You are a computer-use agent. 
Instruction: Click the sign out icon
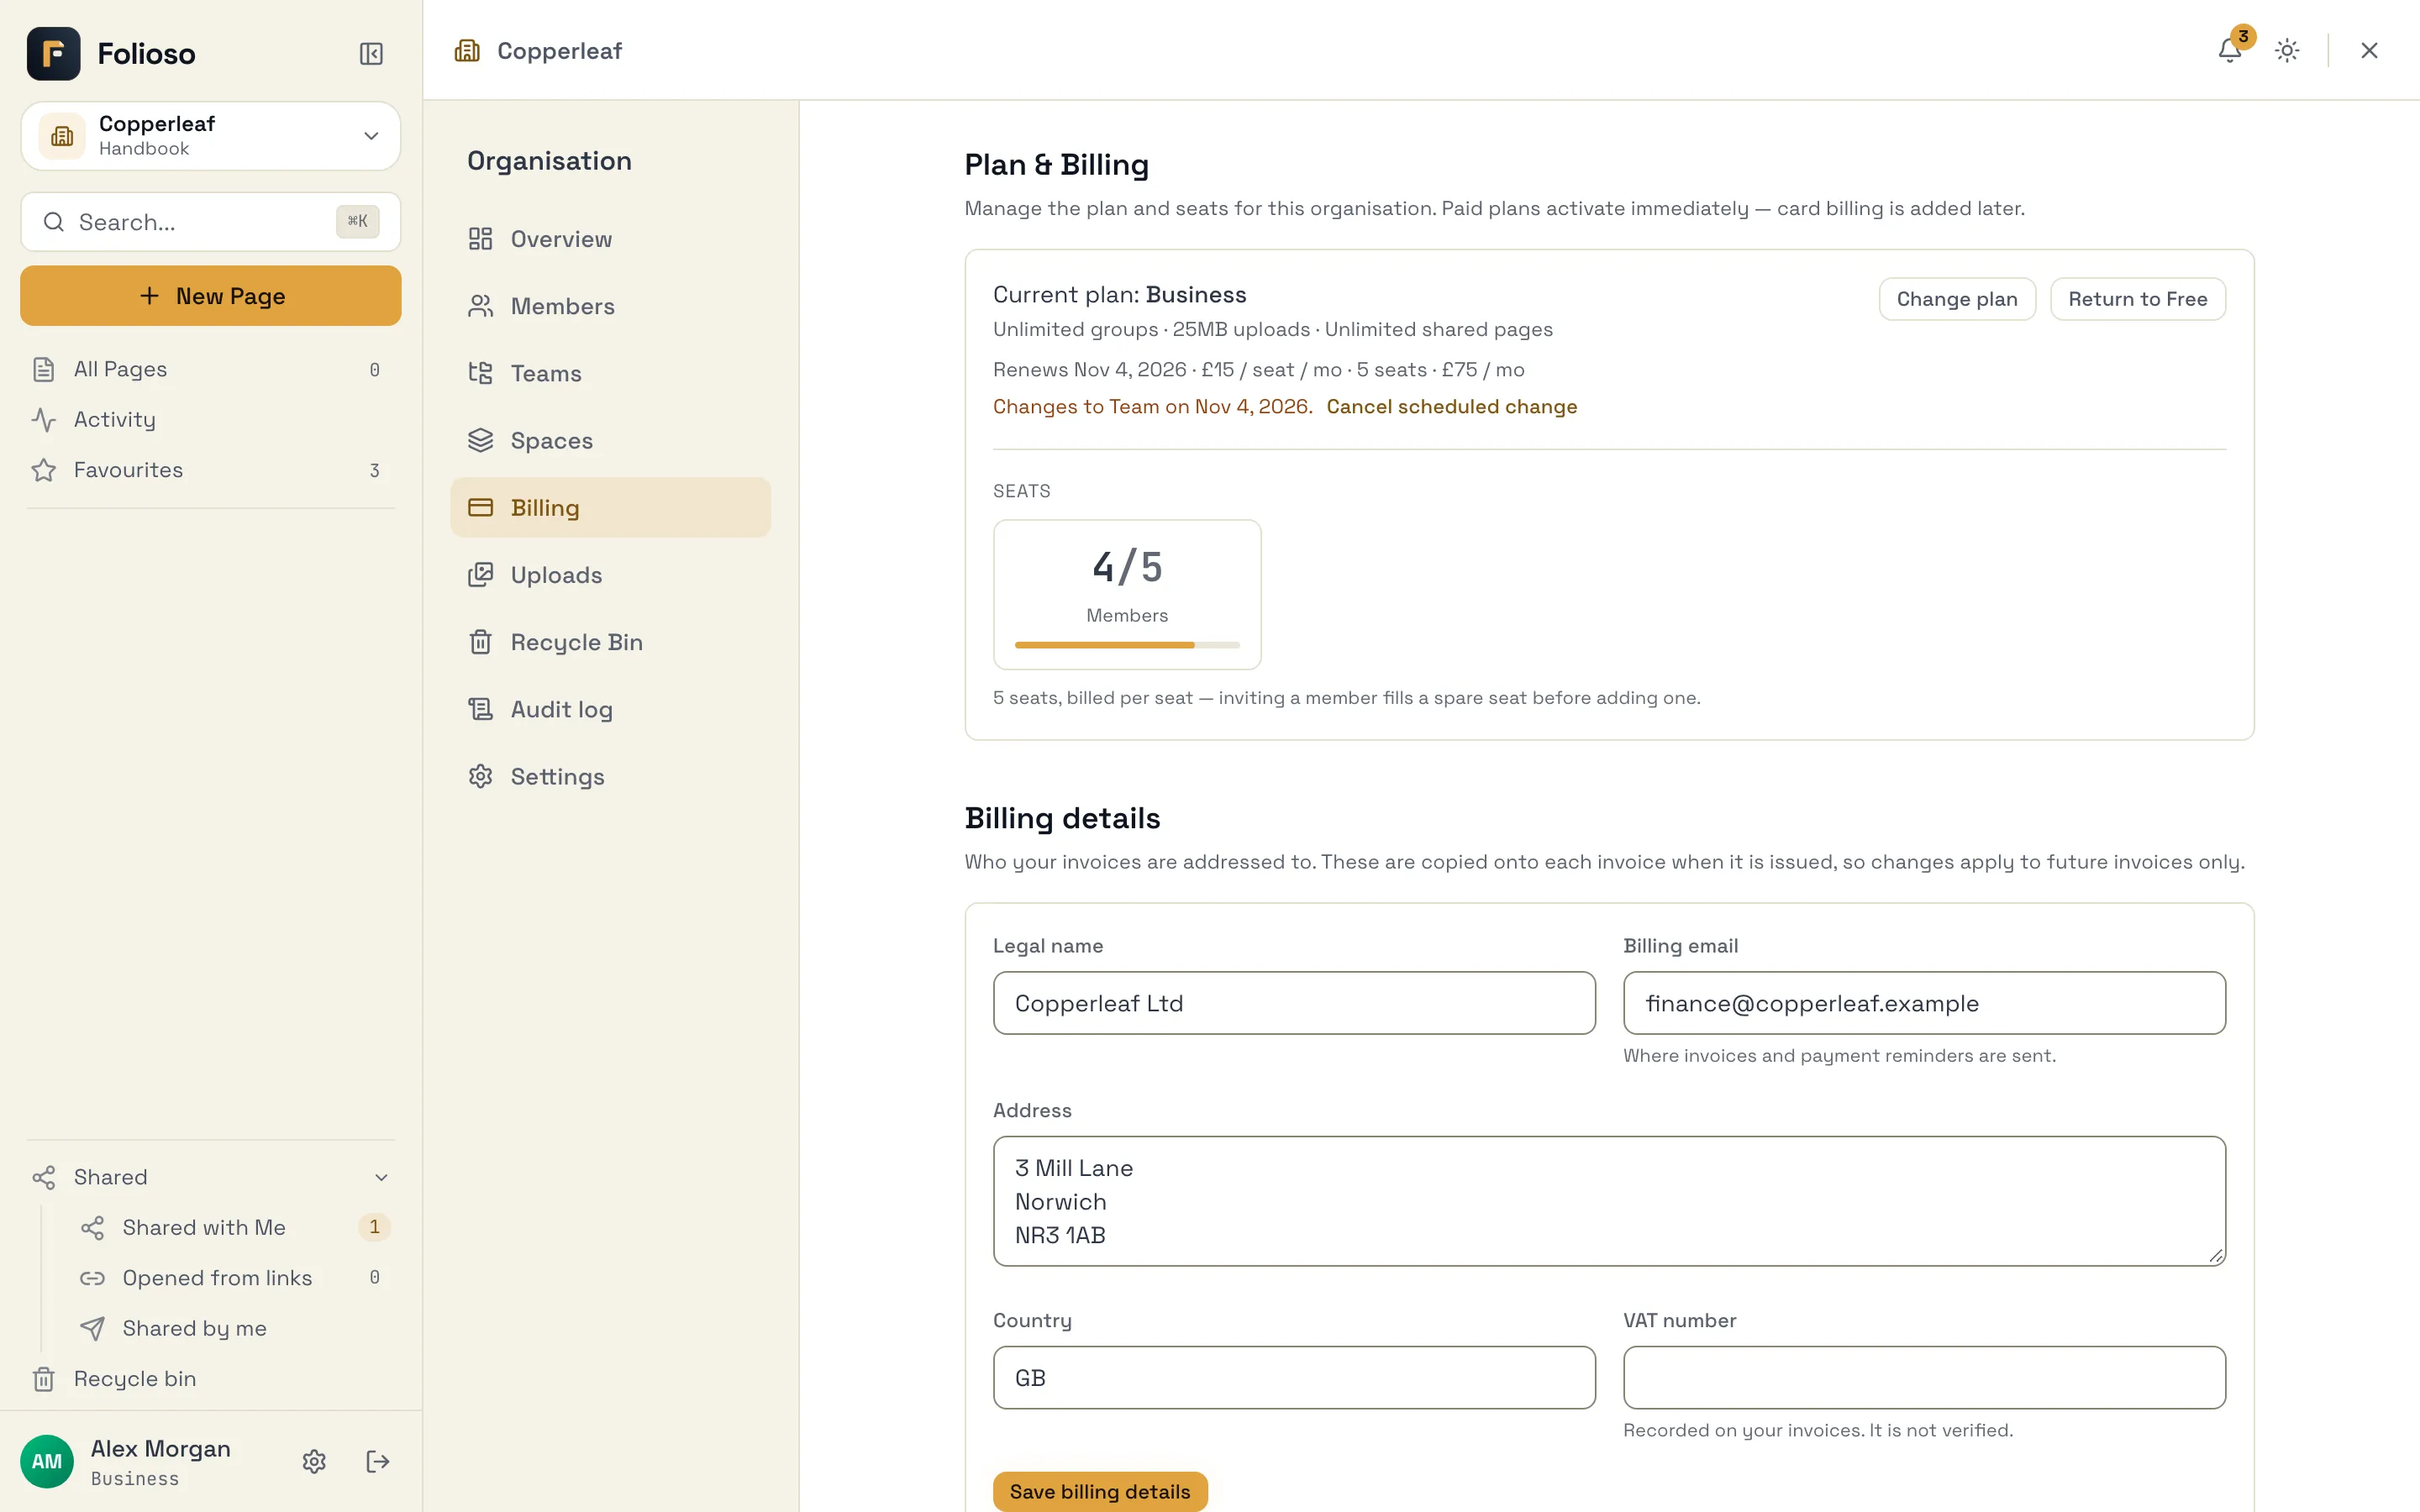377,1461
